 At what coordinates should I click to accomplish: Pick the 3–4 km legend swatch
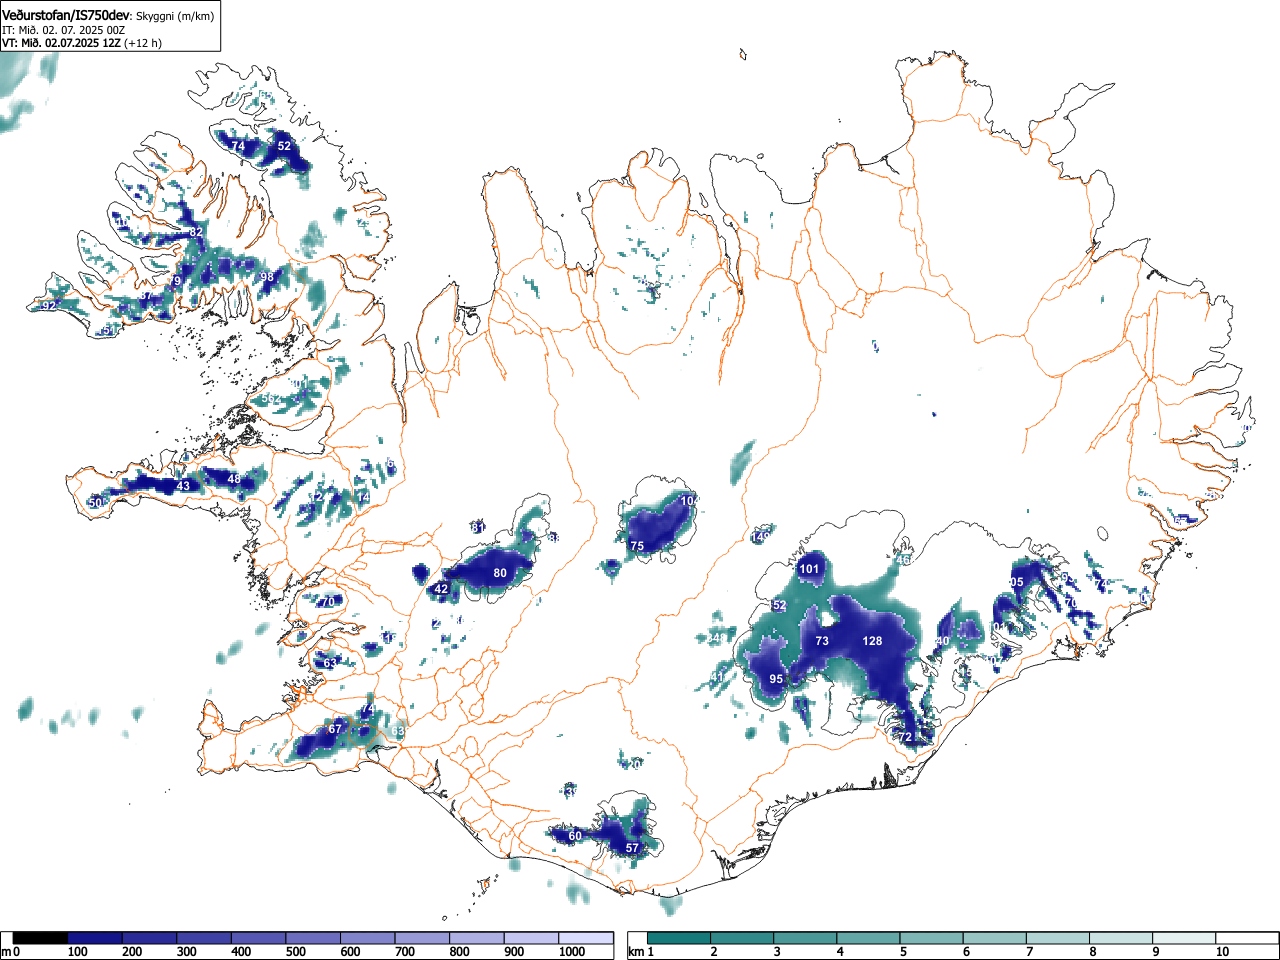tap(806, 938)
